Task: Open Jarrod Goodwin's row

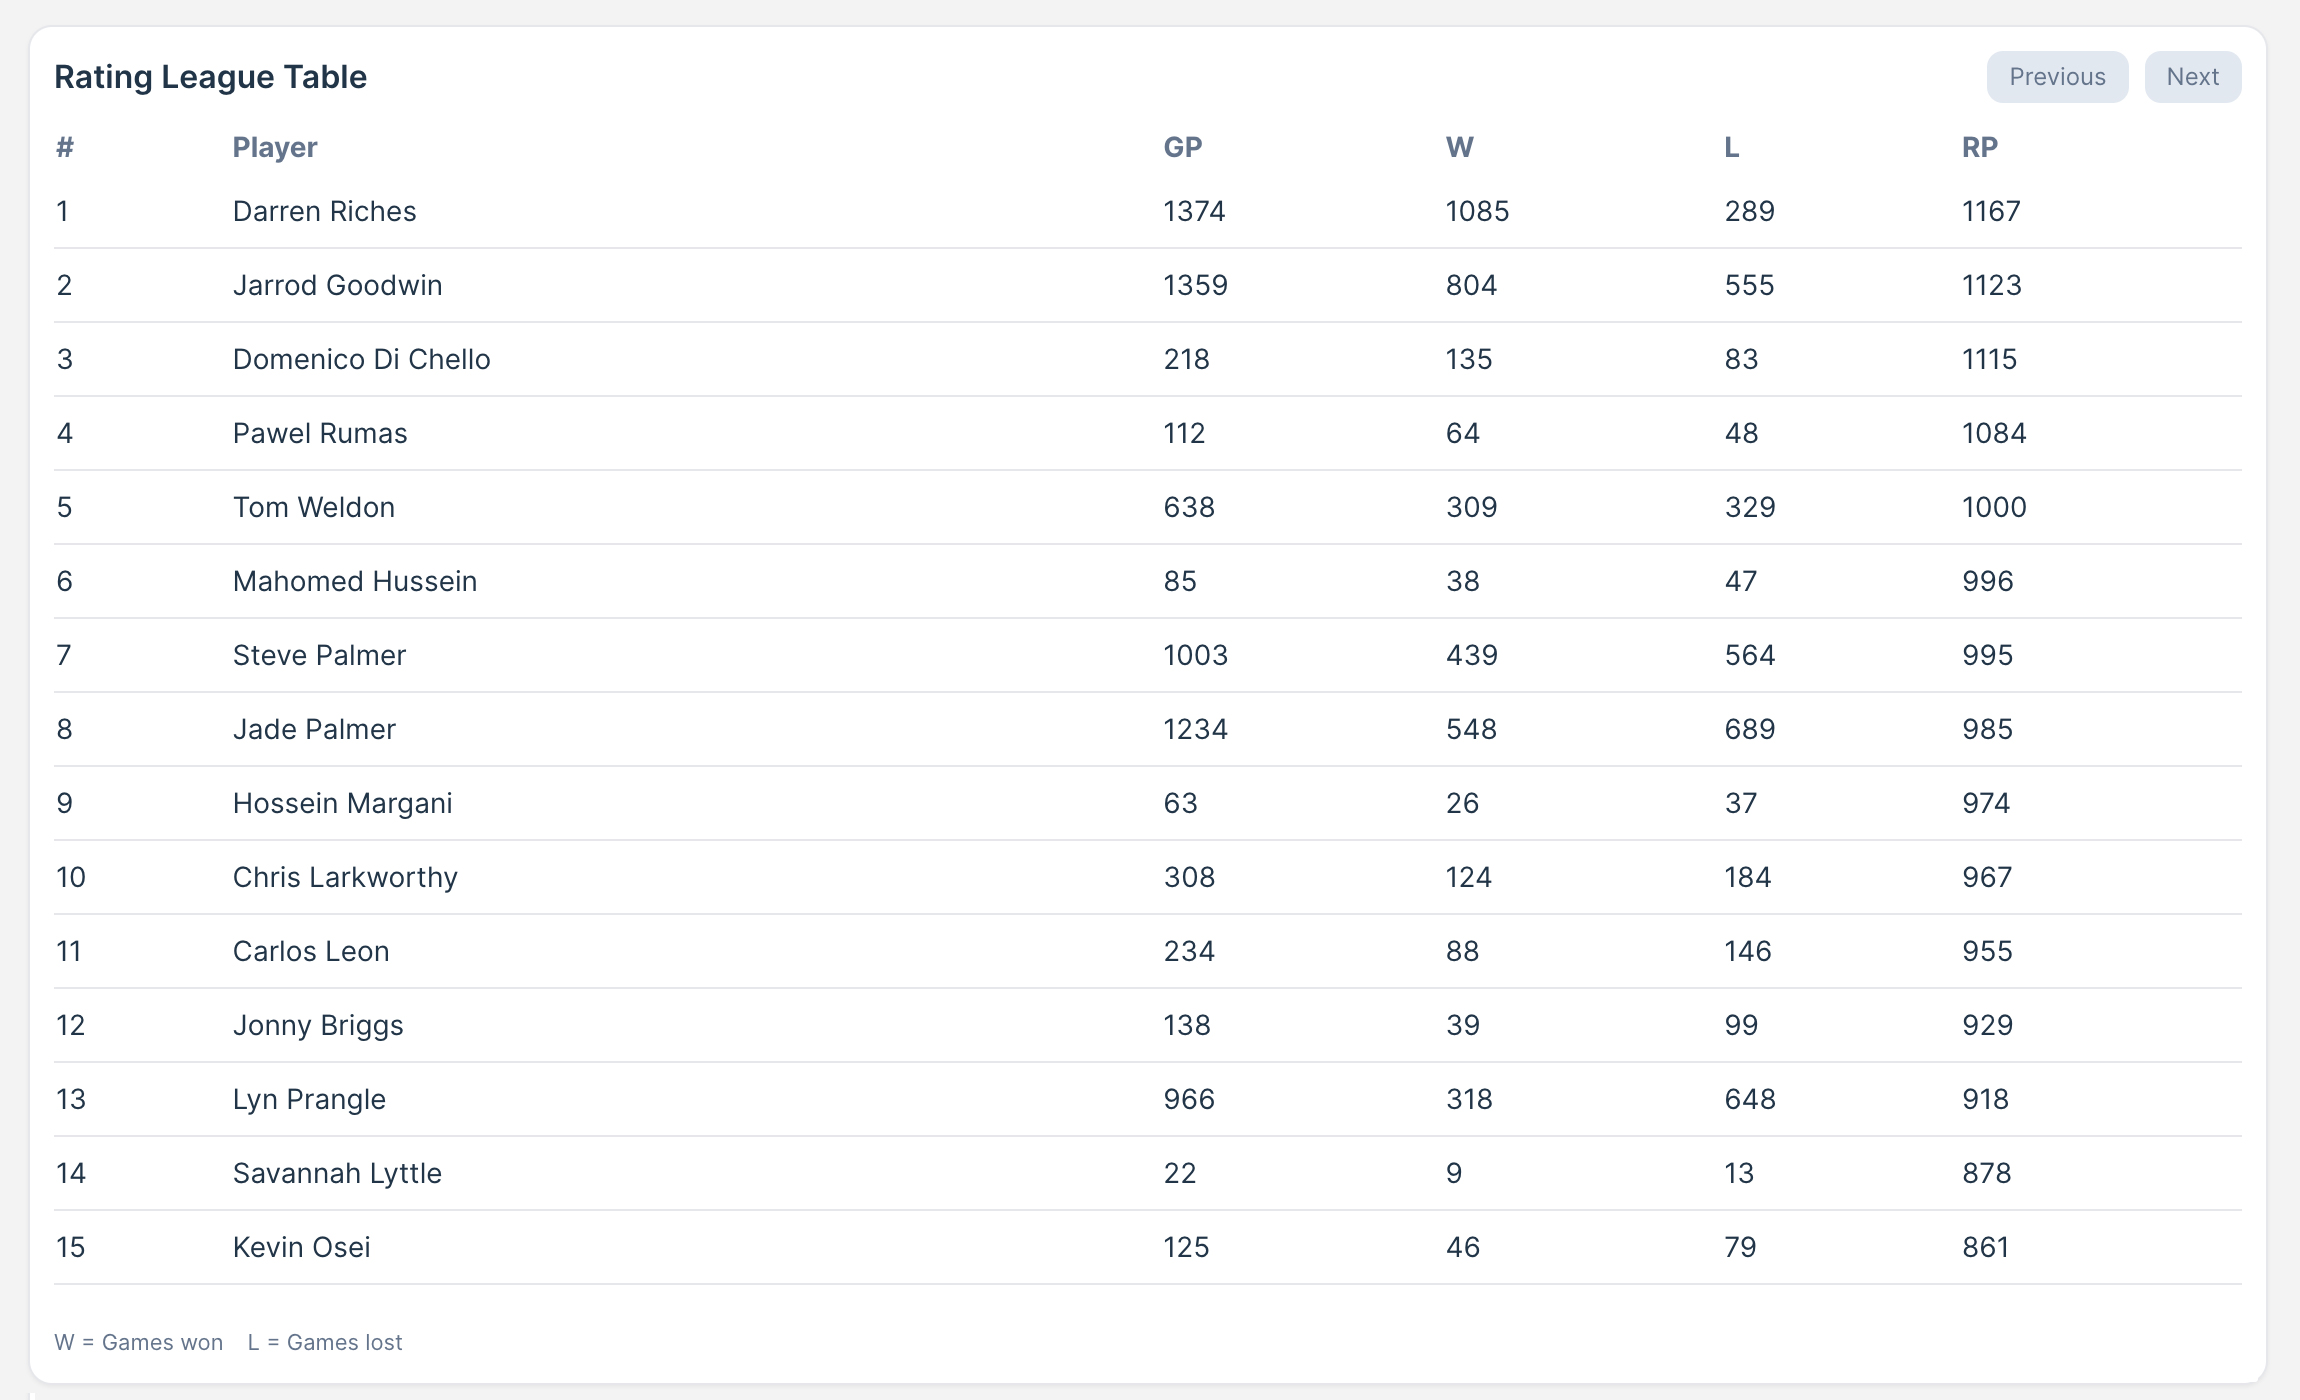Action: click(x=337, y=285)
